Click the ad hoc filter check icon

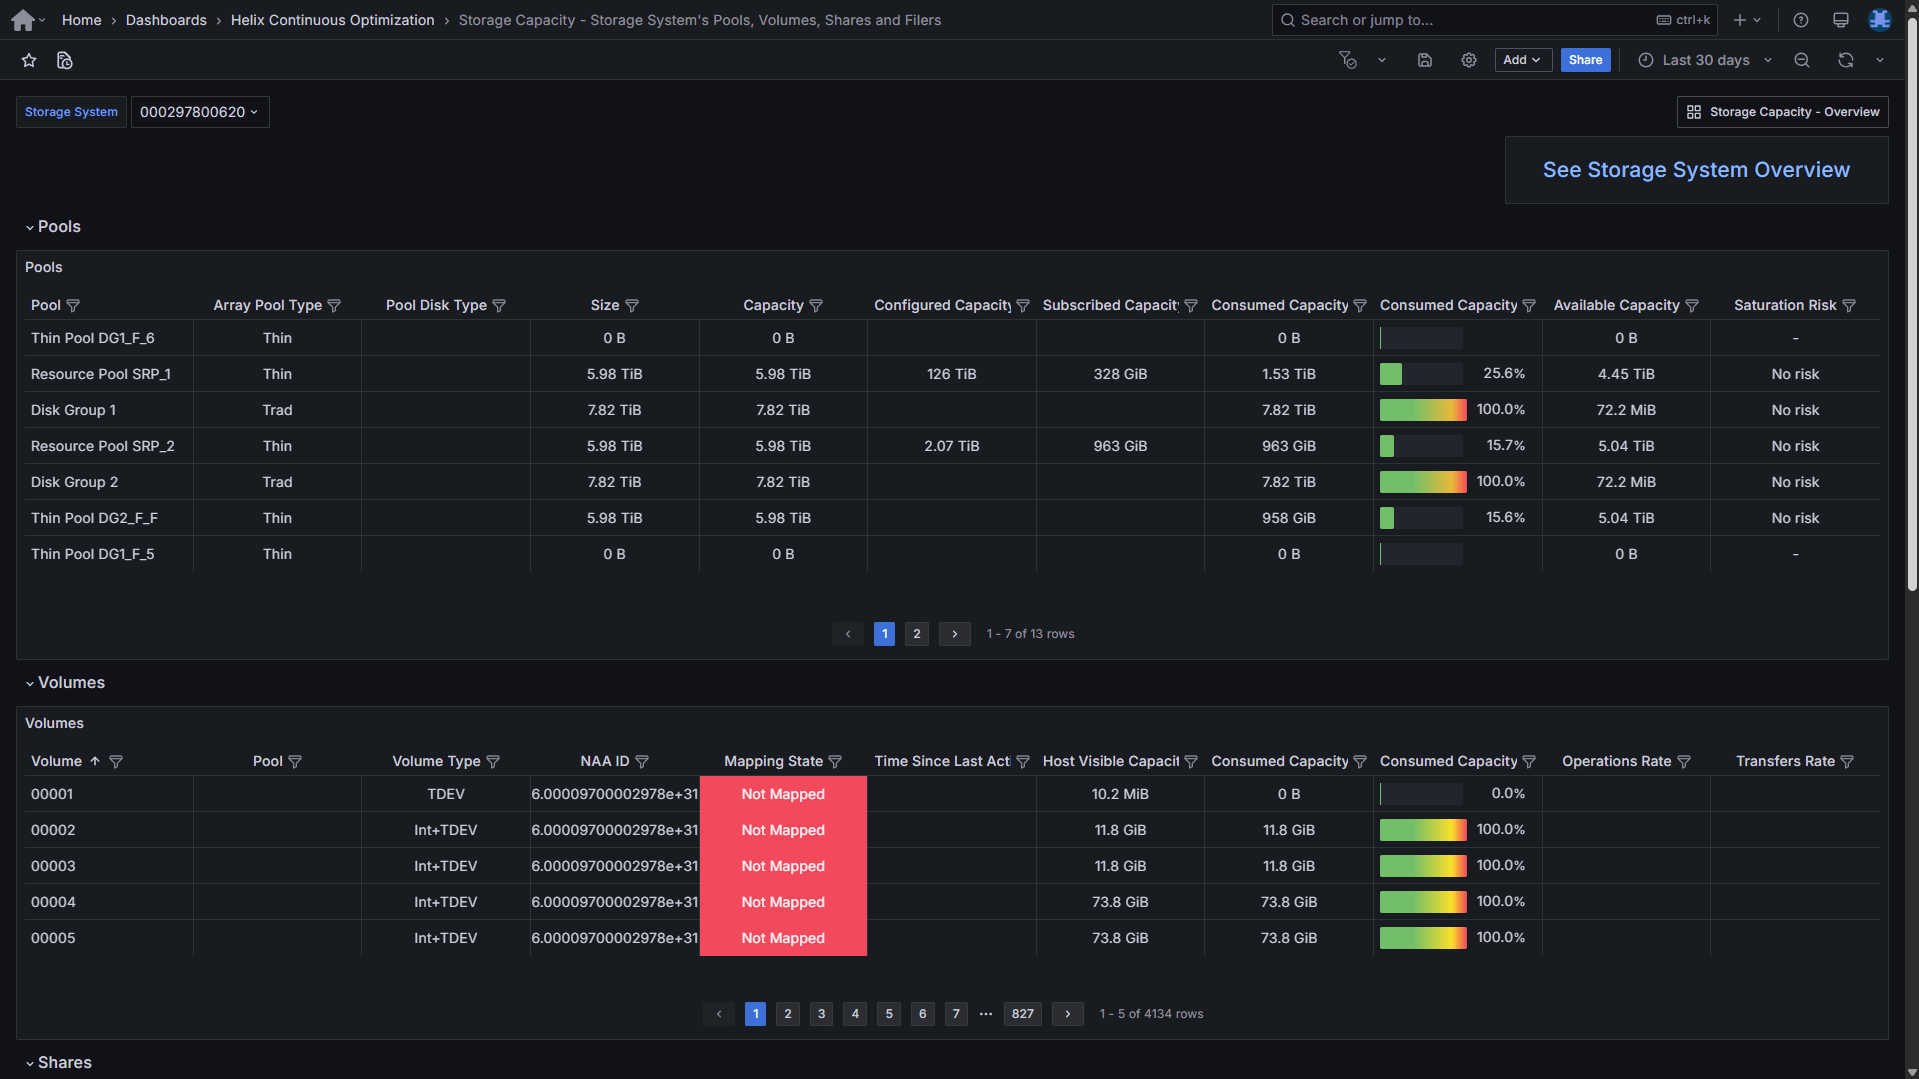click(x=1348, y=61)
